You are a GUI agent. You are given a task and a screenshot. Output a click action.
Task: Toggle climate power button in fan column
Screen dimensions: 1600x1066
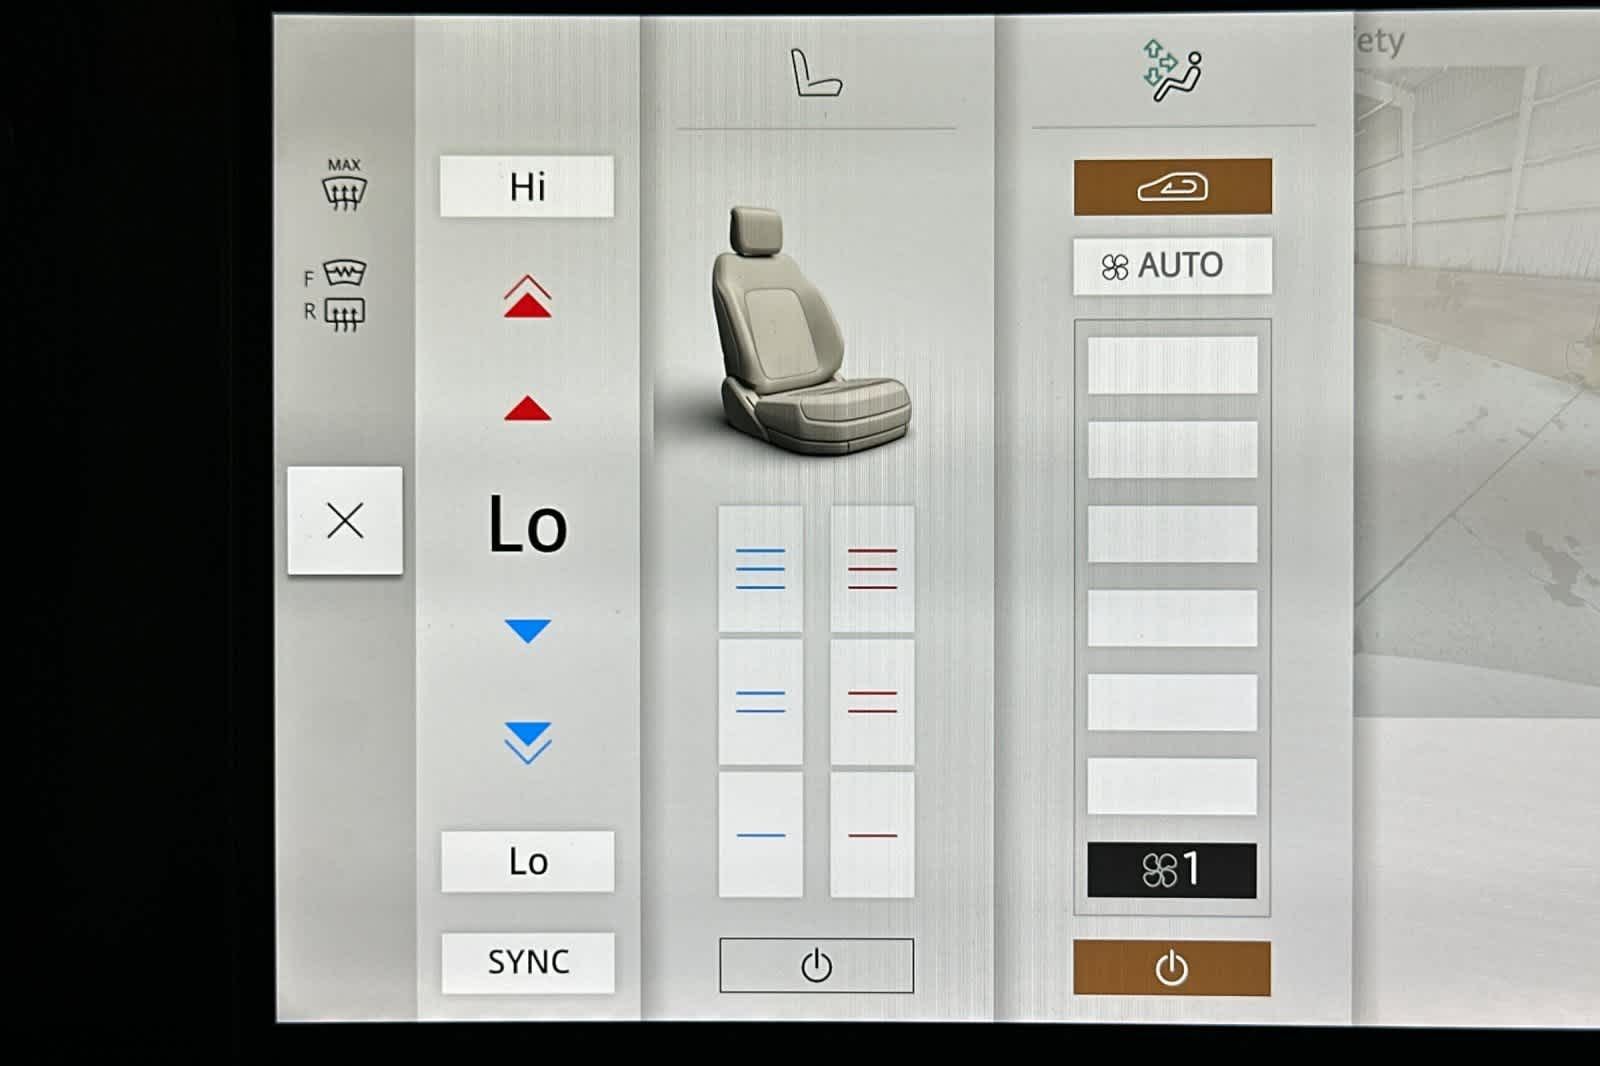pos(1171,968)
